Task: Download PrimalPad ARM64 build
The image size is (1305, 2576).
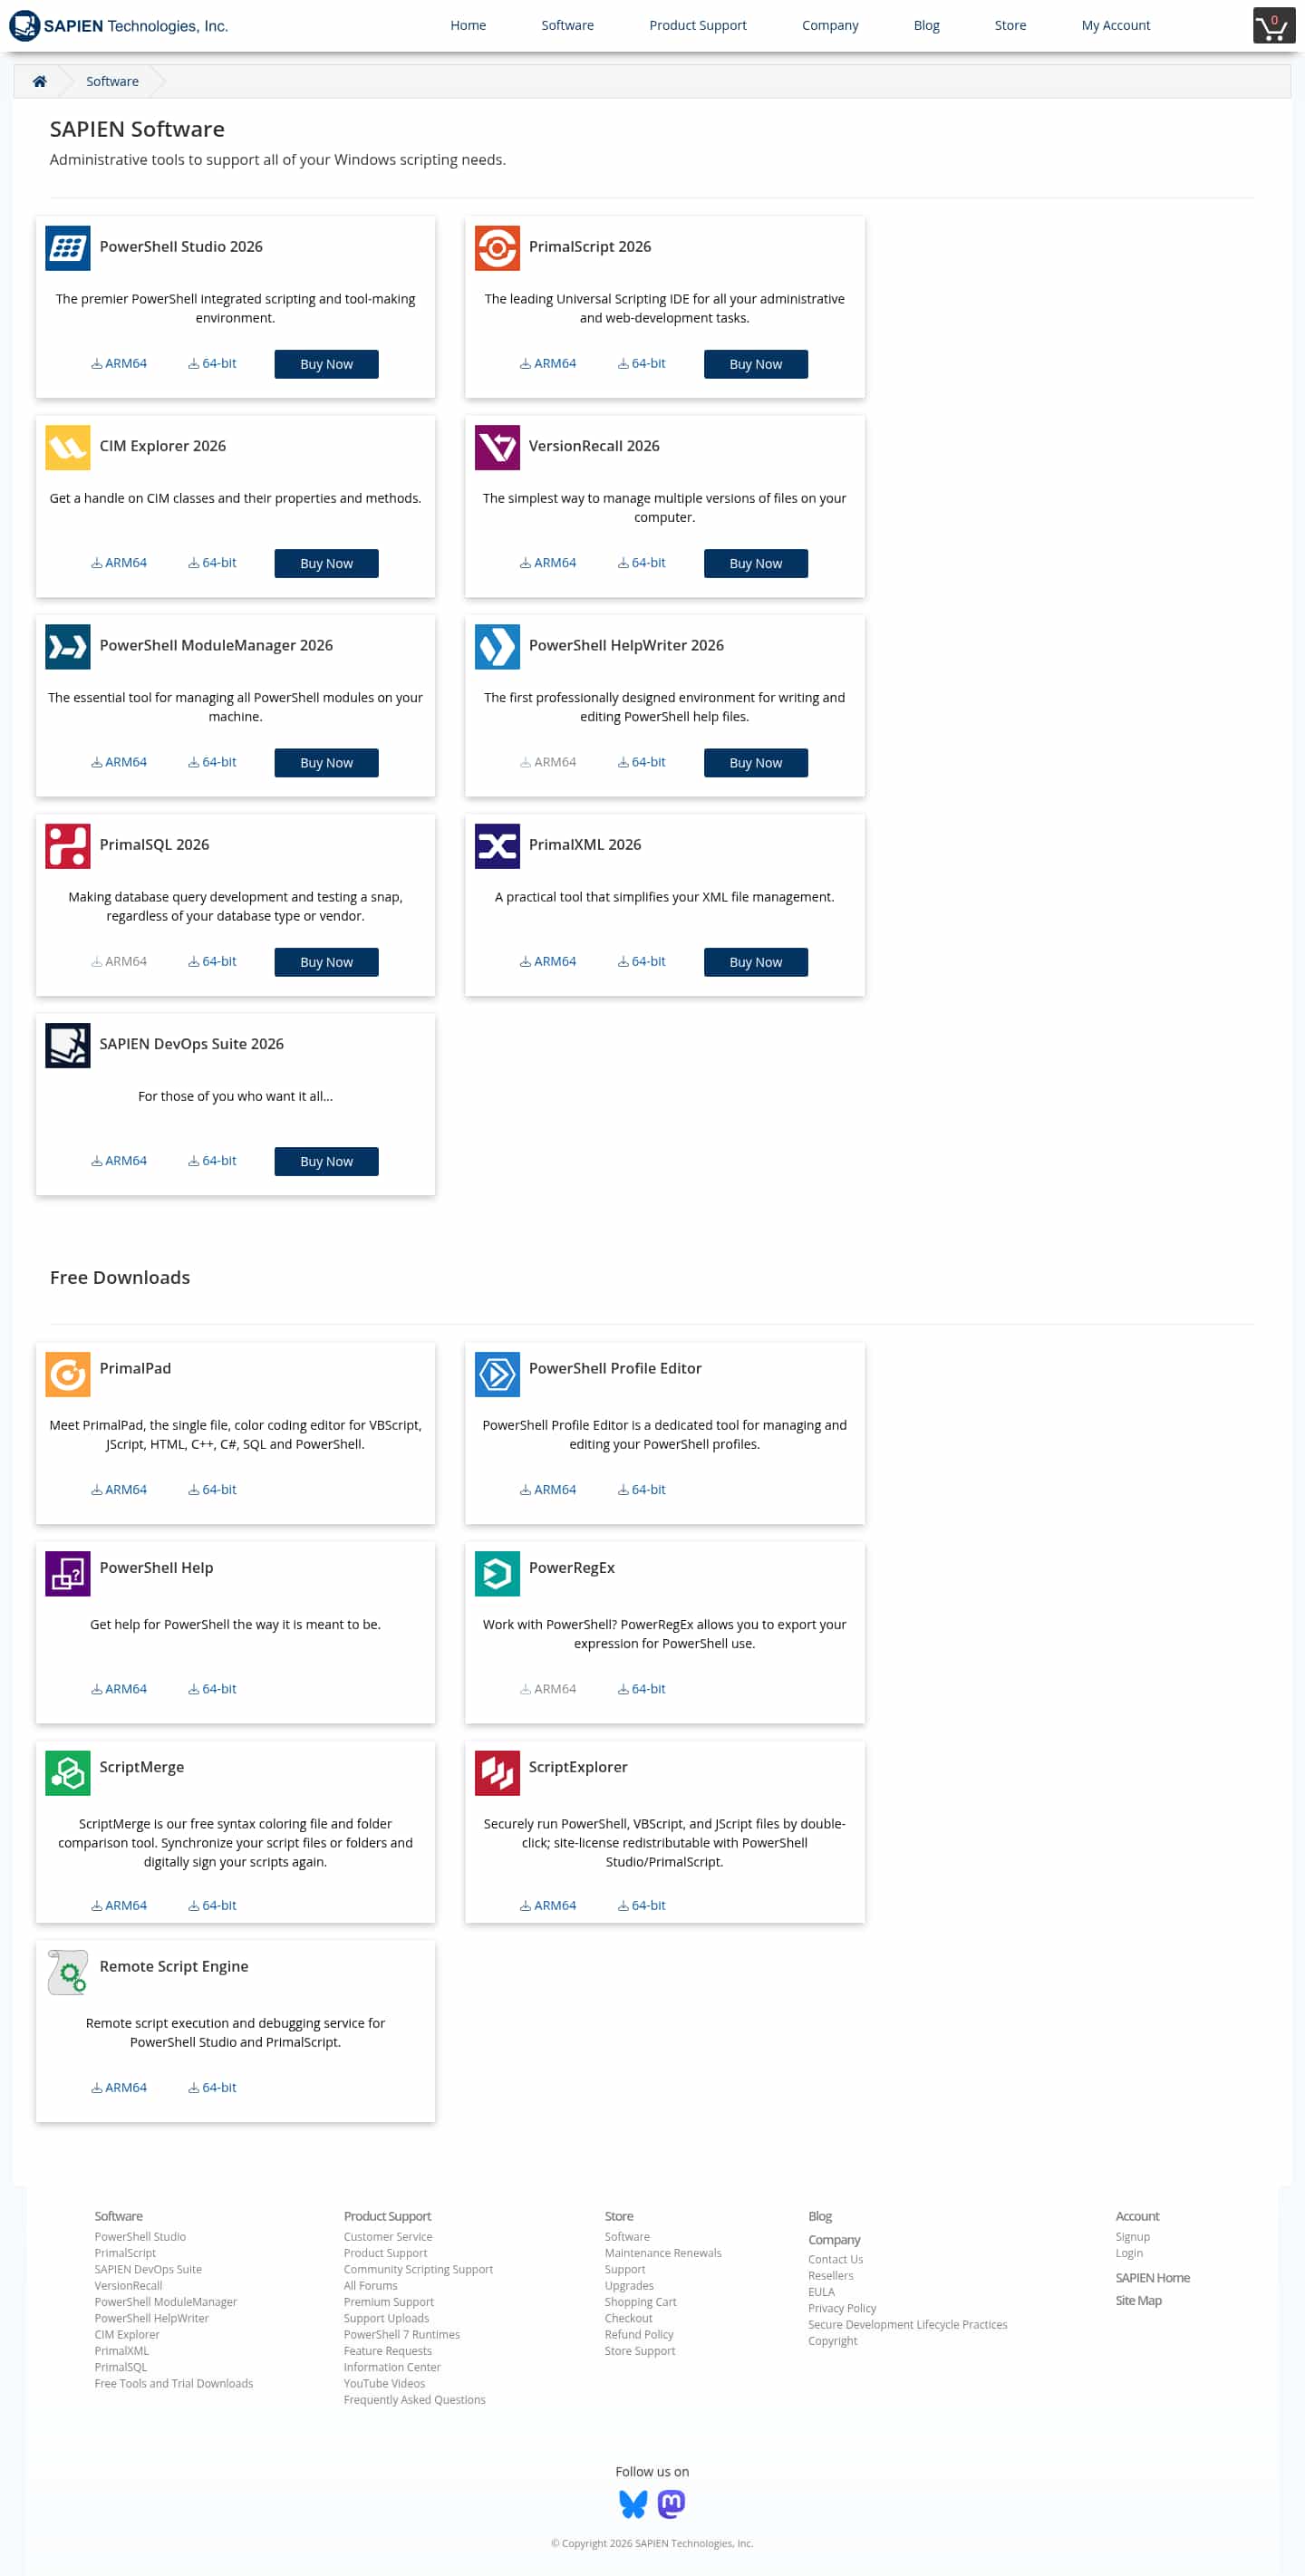Action: click(x=119, y=1488)
